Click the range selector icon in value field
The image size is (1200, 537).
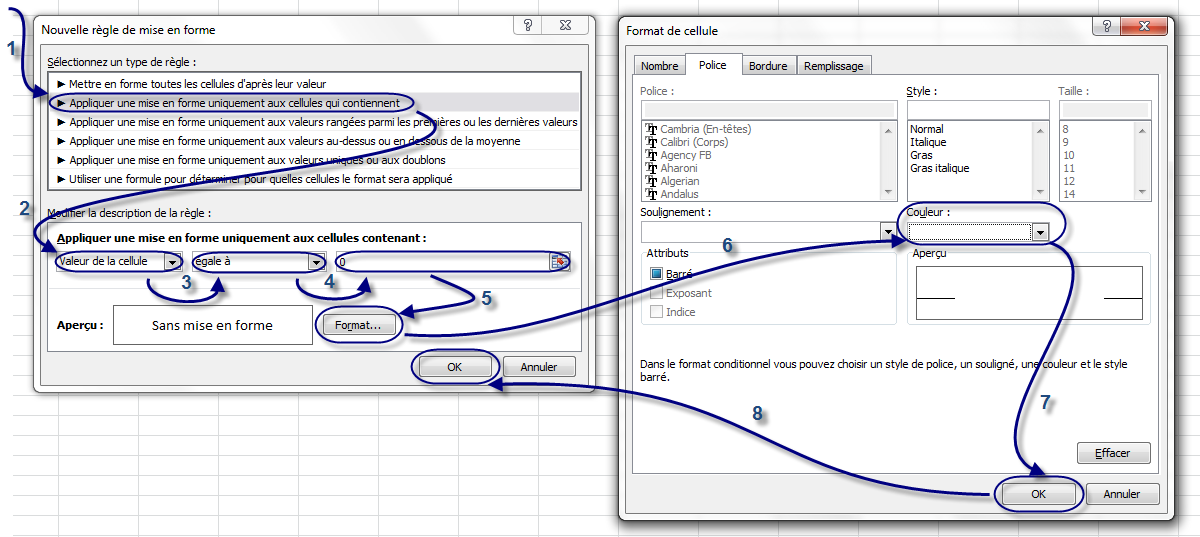[x=559, y=262]
